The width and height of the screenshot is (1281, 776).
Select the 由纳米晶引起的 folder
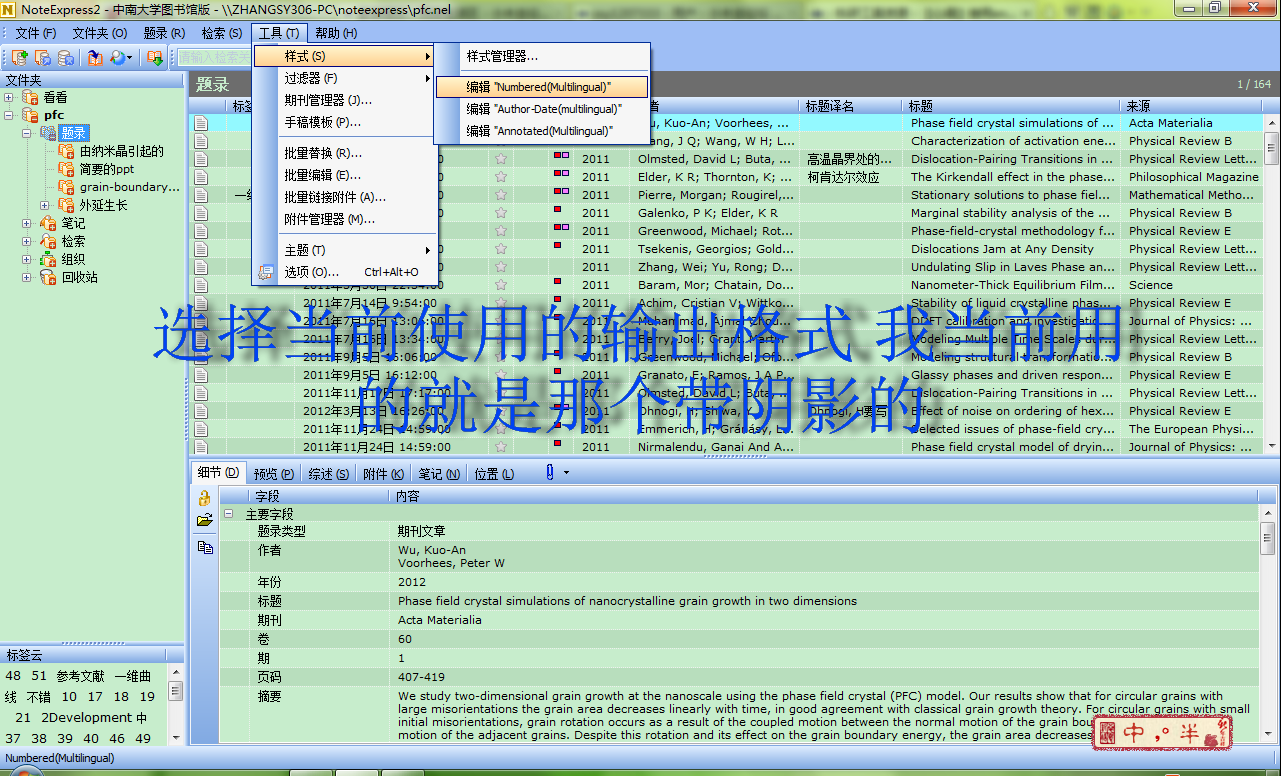[x=122, y=152]
